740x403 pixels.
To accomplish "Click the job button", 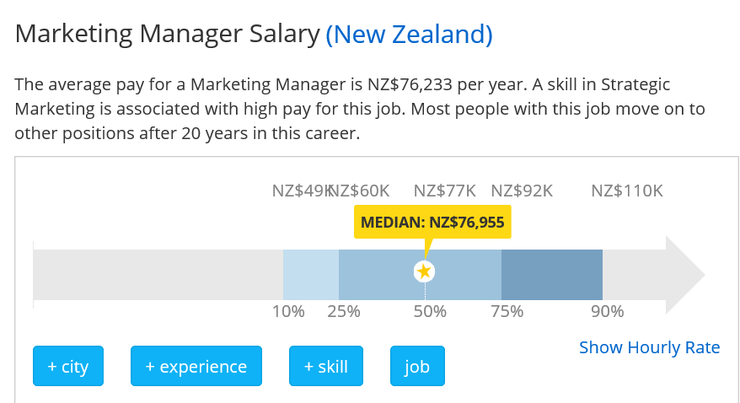I will [417, 366].
